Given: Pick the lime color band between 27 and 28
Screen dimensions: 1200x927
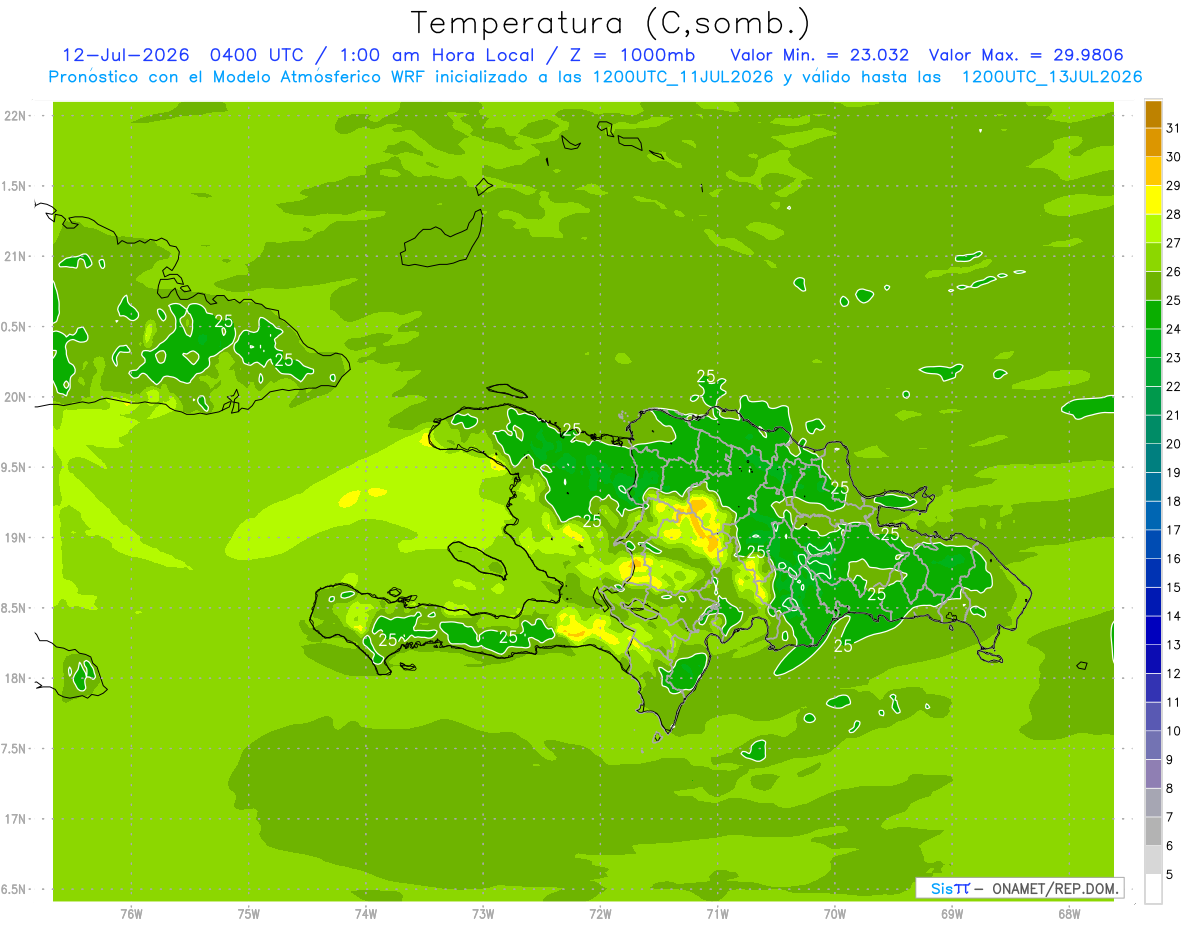Looking at the screenshot, I should tap(1153, 228).
